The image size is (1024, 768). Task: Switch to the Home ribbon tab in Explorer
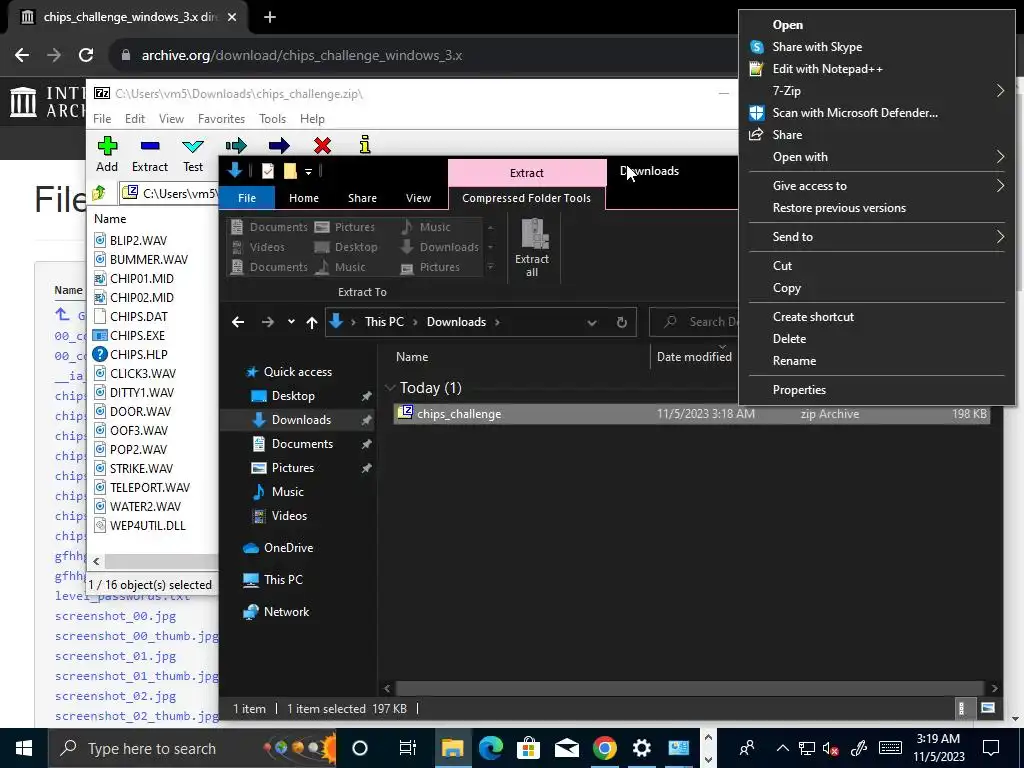(304, 198)
